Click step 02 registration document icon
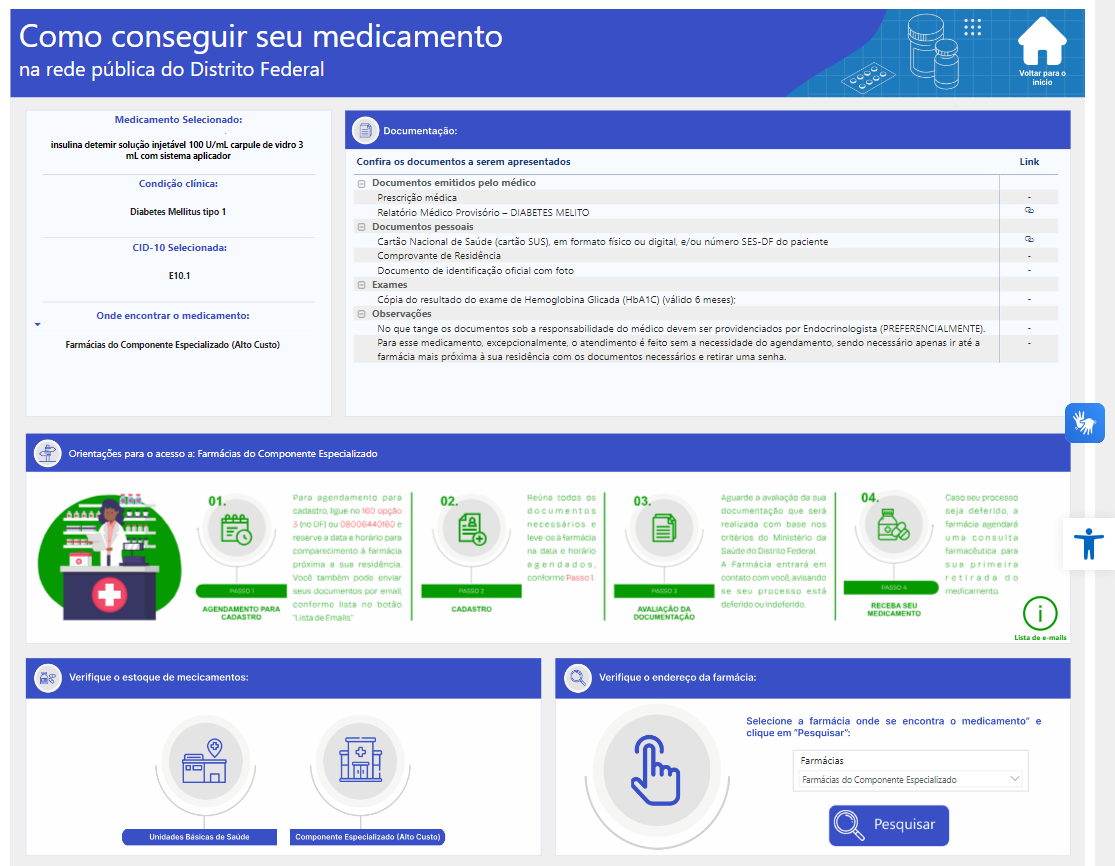Viewport: 1115px width, 866px height. [x=471, y=529]
